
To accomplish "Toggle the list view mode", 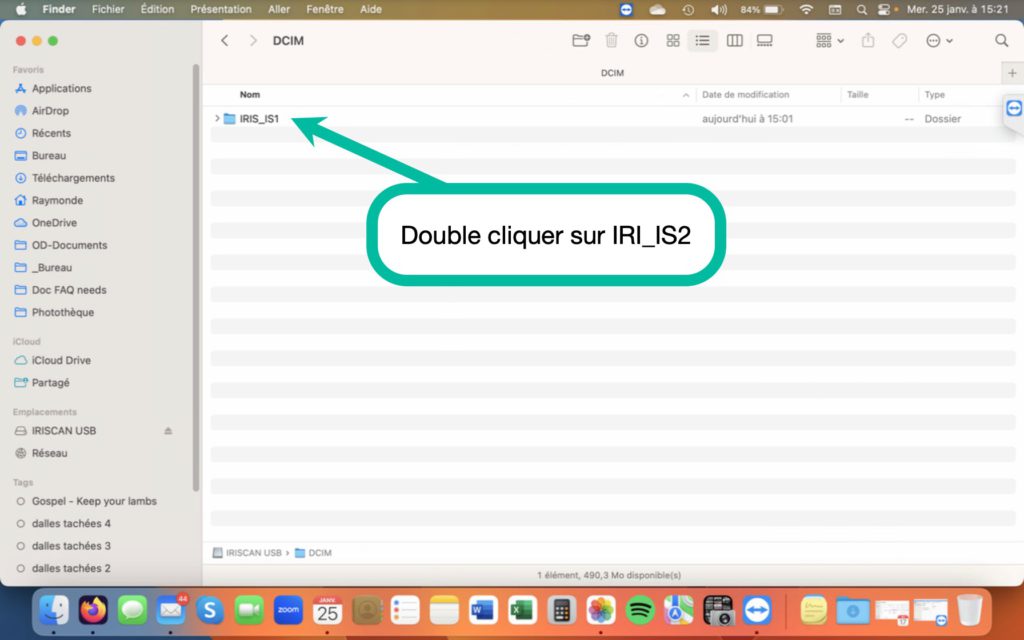I will click(x=703, y=41).
